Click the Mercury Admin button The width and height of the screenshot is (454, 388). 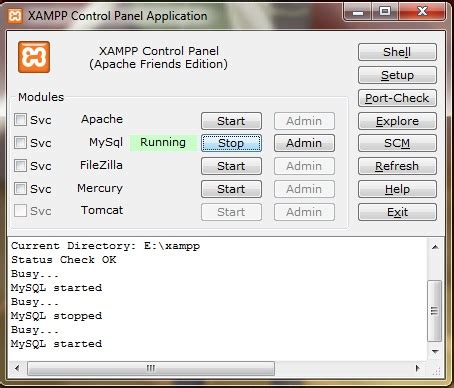304,189
